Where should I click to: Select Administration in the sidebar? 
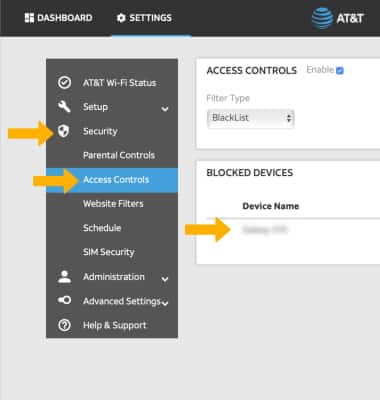click(114, 277)
